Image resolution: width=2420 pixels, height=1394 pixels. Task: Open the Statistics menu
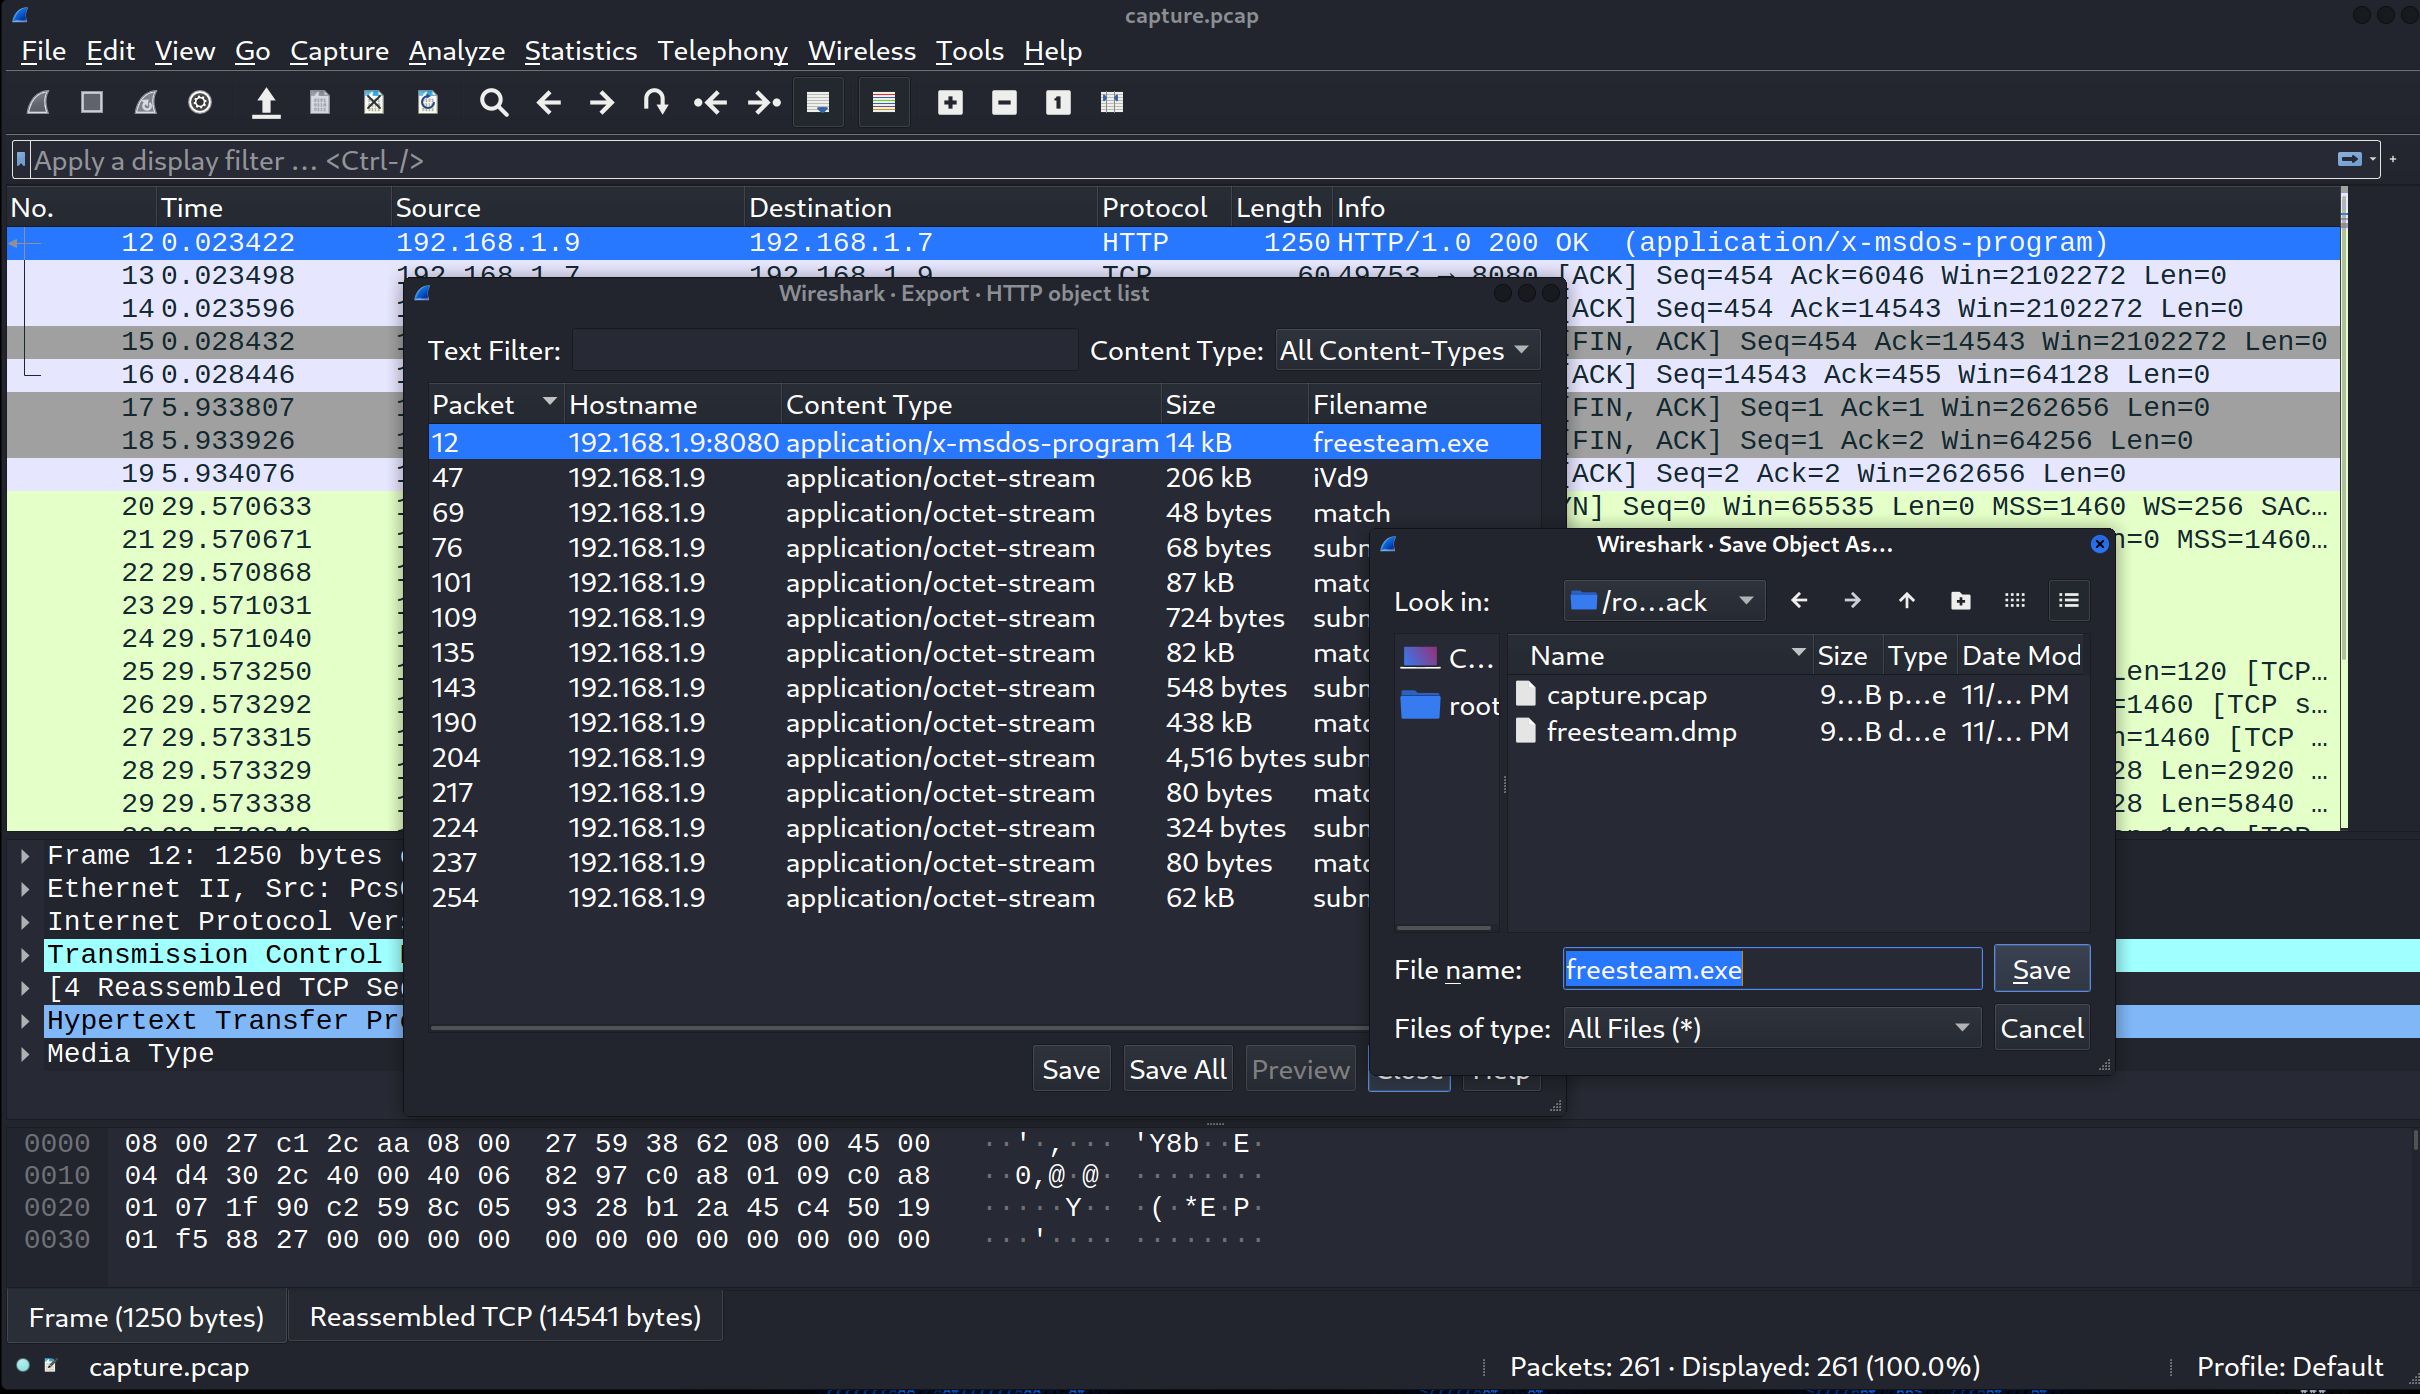pyautogui.click(x=580, y=51)
